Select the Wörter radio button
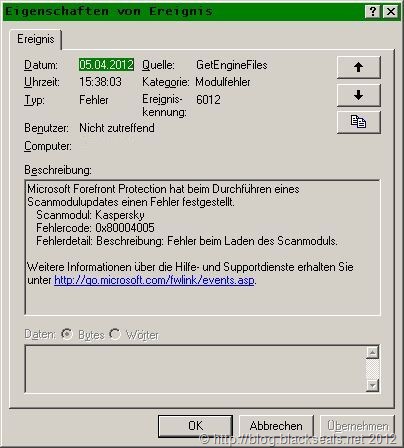Image resolution: width=404 pixels, height=448 pixels. 115,334
